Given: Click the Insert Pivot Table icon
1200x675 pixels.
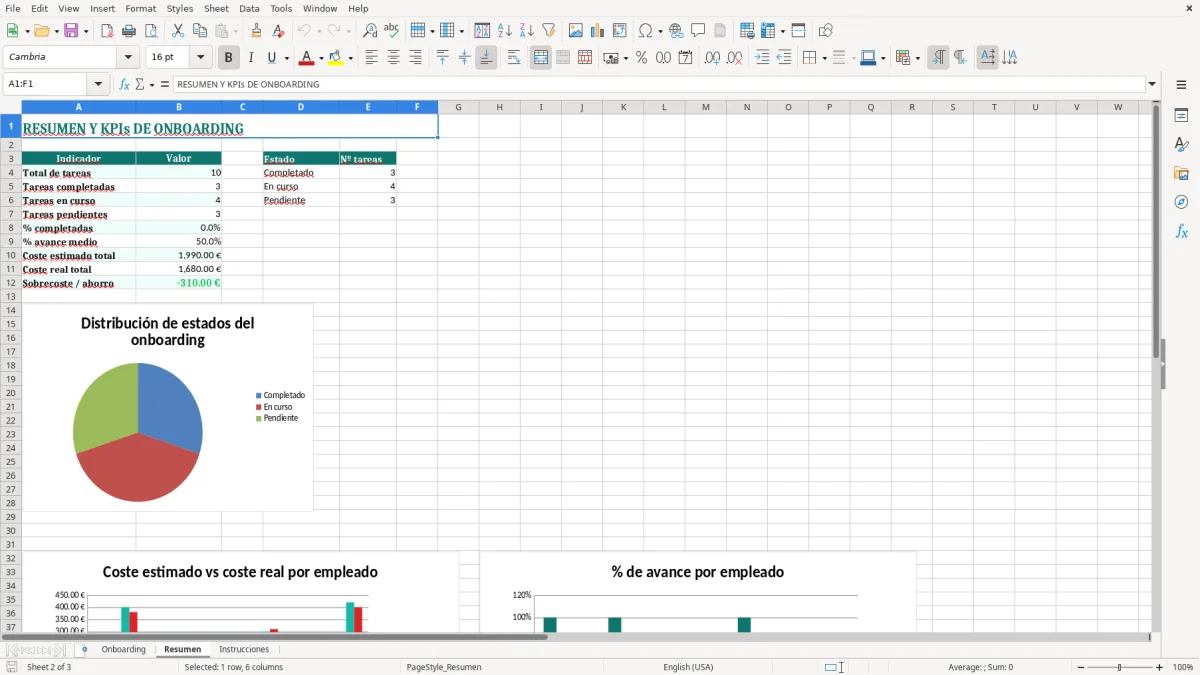Looking at the screenshot, I should pos(620,31).
